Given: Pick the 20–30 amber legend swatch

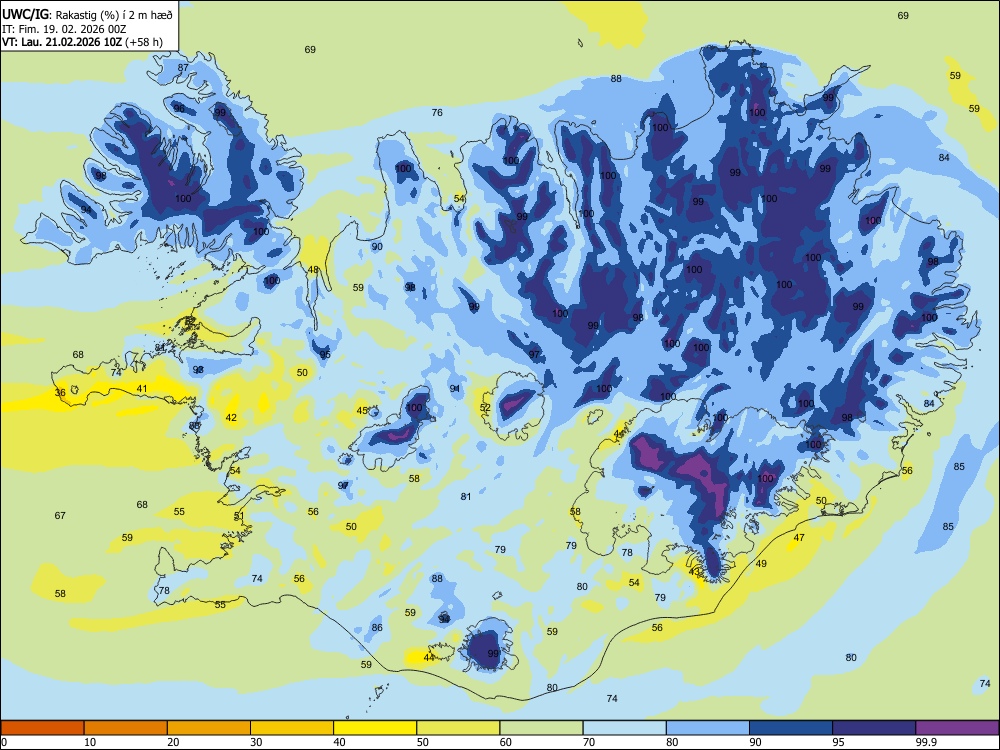Looking at the screenshot, I should tap(209, 728).
